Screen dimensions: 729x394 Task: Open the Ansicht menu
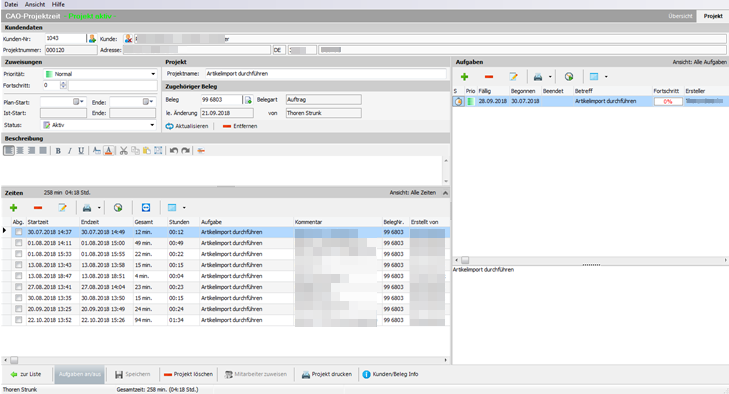(x=35, y=4)
